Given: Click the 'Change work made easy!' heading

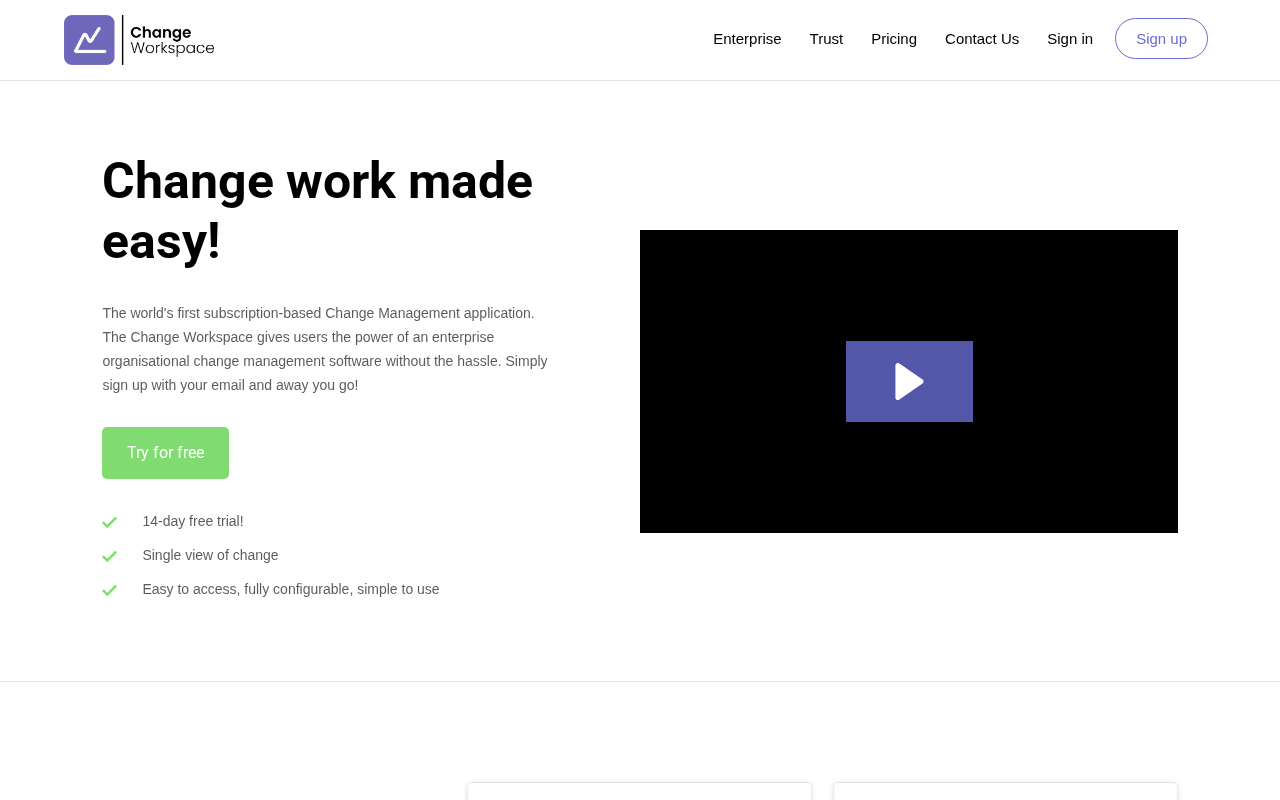Looking at the screenshot, I should point(317,211).
